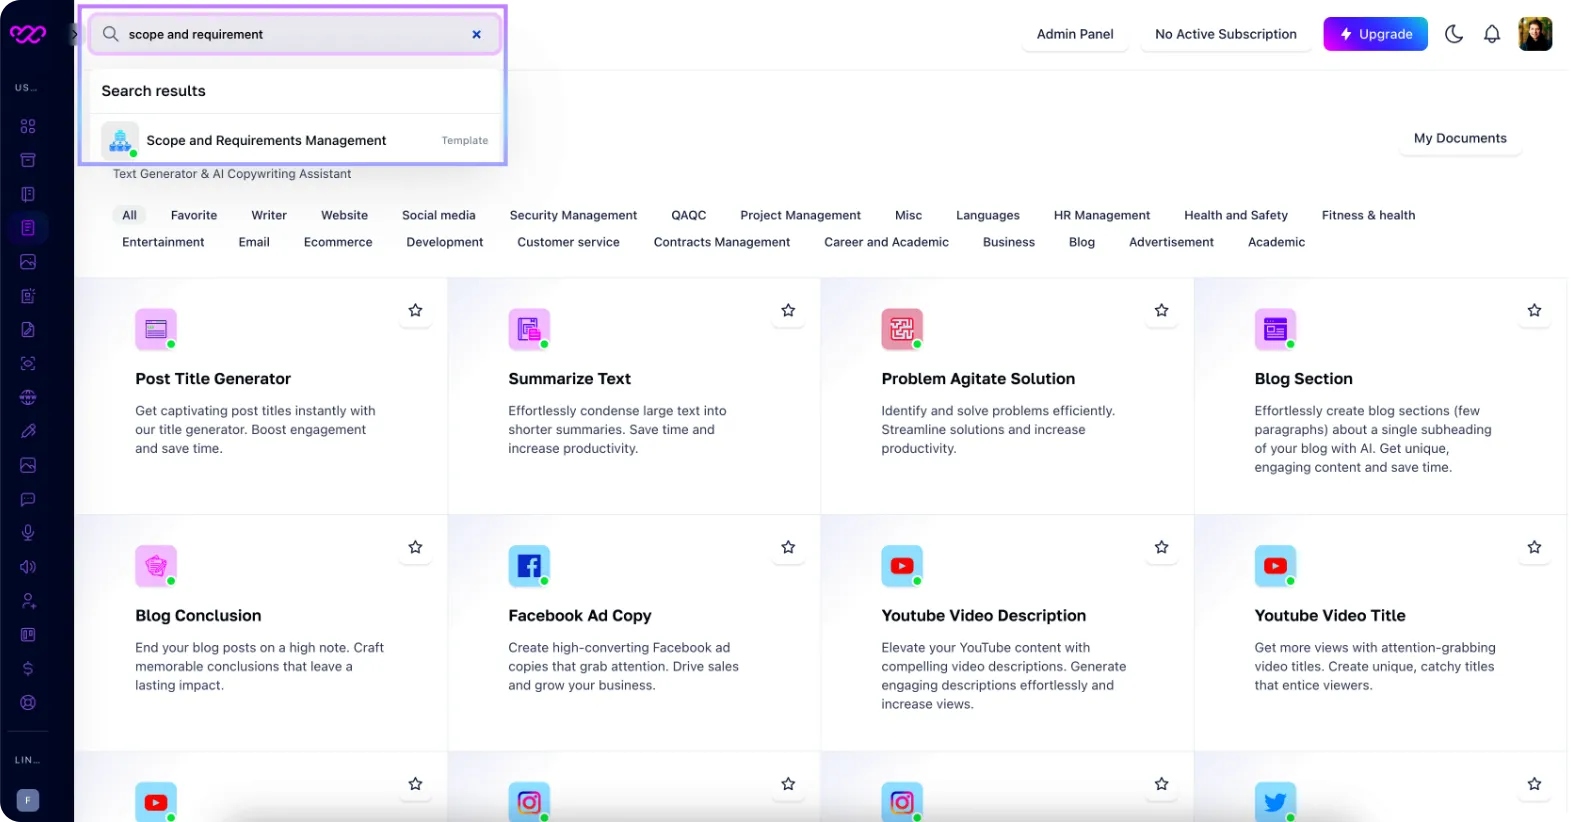Image resolution: width=1571 pixels, height=822 pixels.
Task: Favorite the Facebook Ad Copy template
Action: [x=788, y=548]
